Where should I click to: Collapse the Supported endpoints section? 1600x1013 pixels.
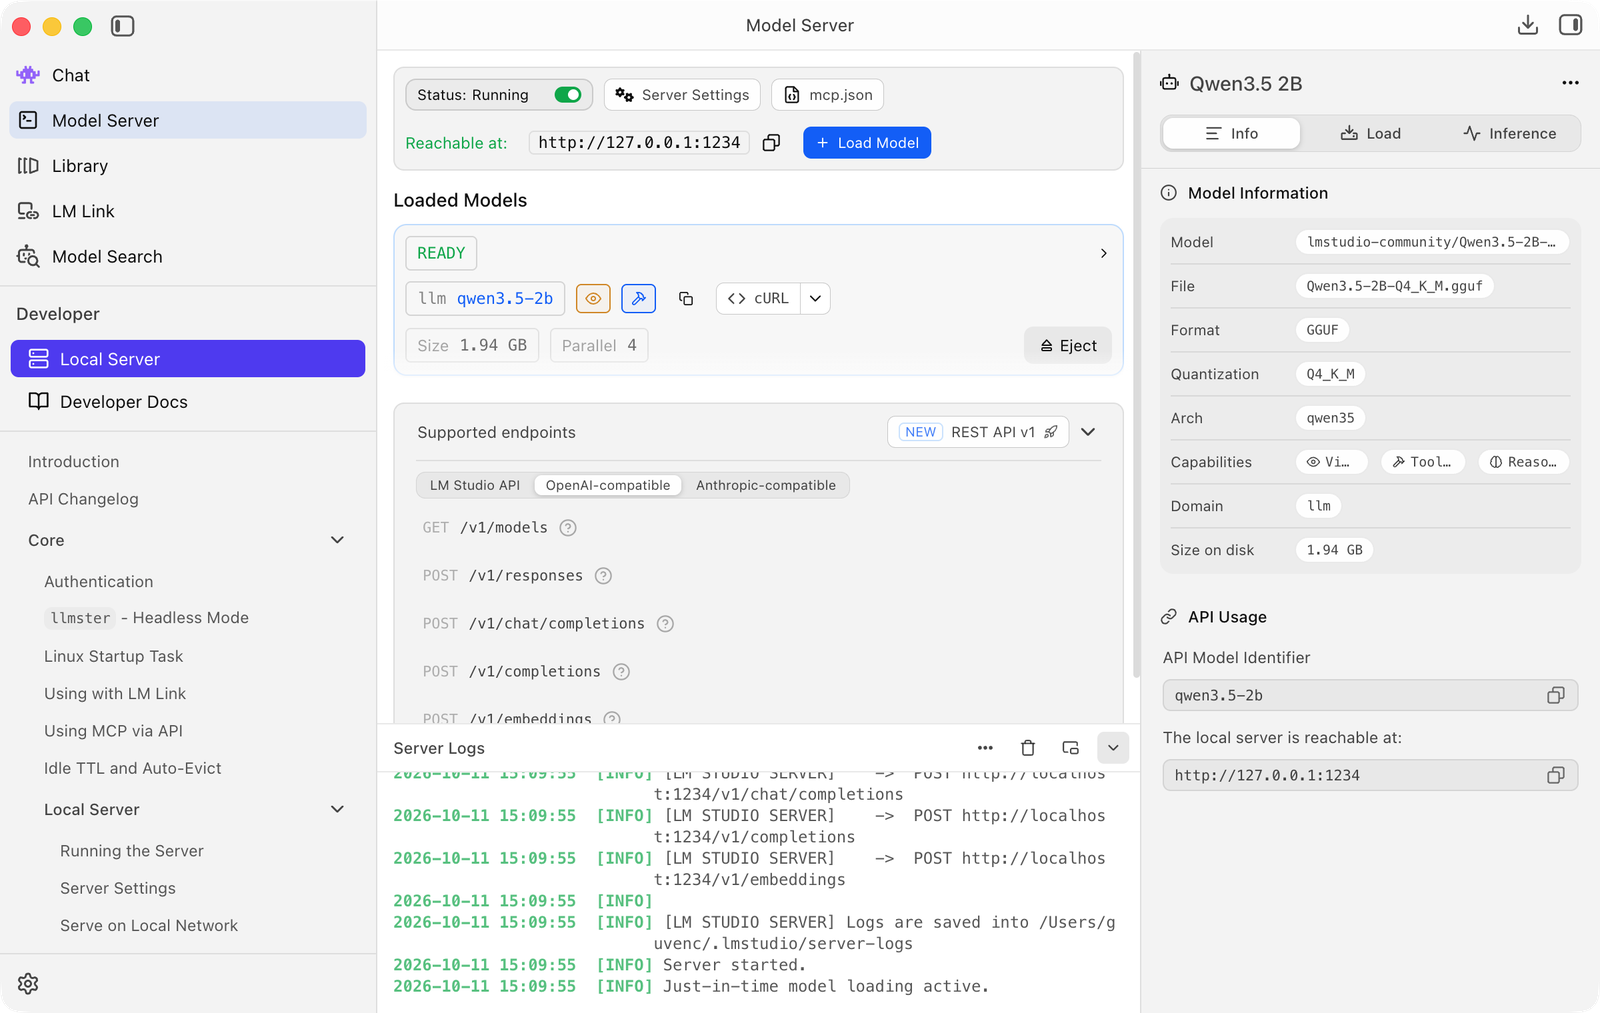(1088, 432)
